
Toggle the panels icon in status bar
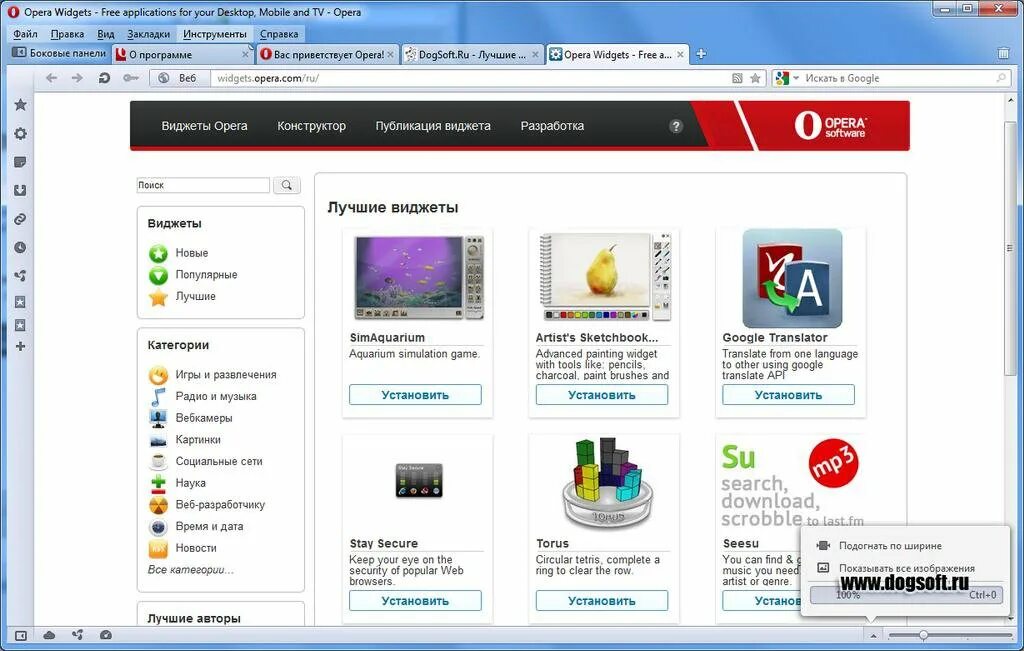pyautogui.click(x=20, y=635)
